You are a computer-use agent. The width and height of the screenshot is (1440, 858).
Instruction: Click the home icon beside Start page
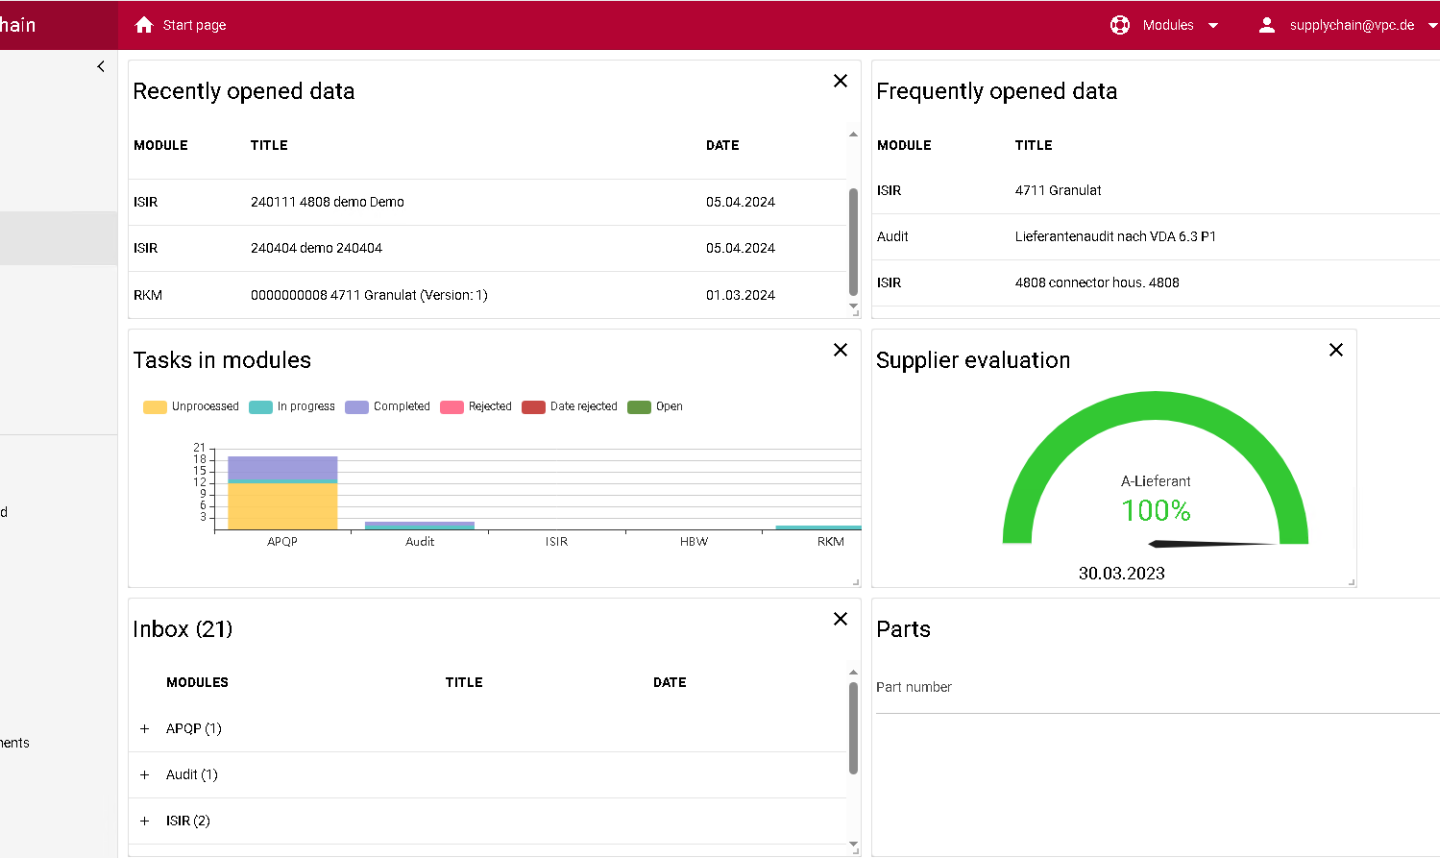(x=144, y=25)
